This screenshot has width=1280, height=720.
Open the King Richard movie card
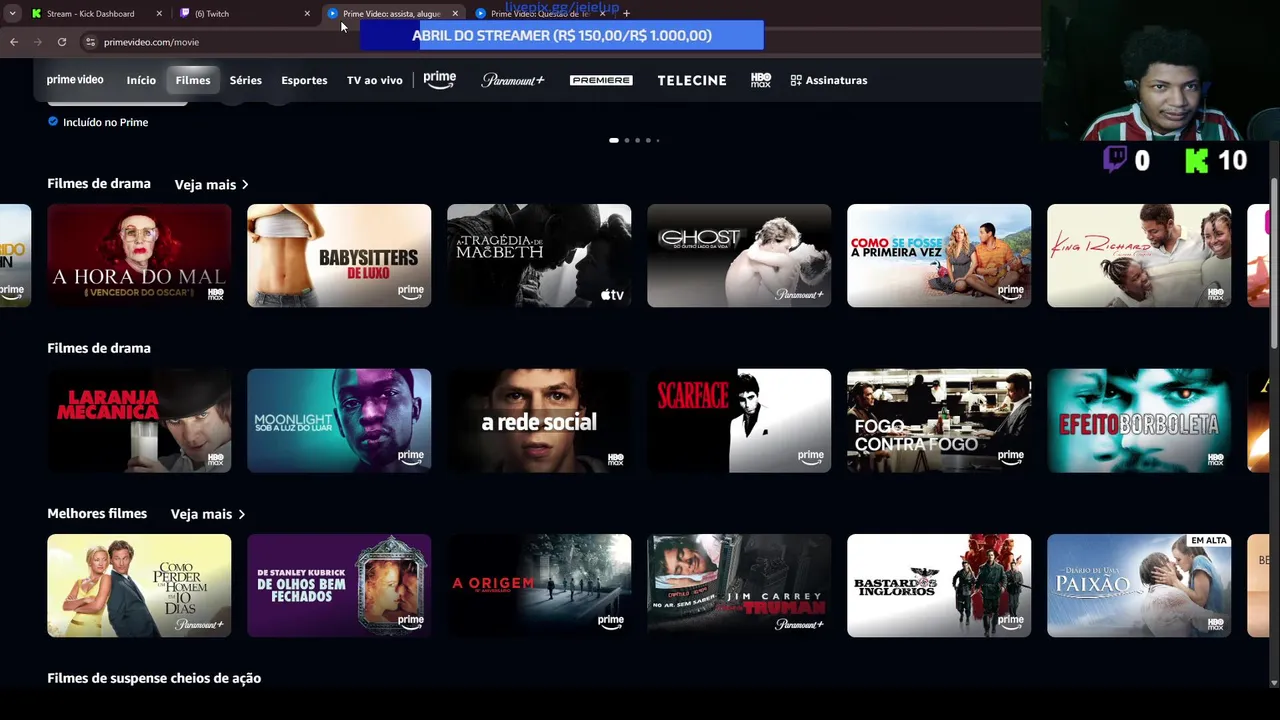(x=1139, y=255)
